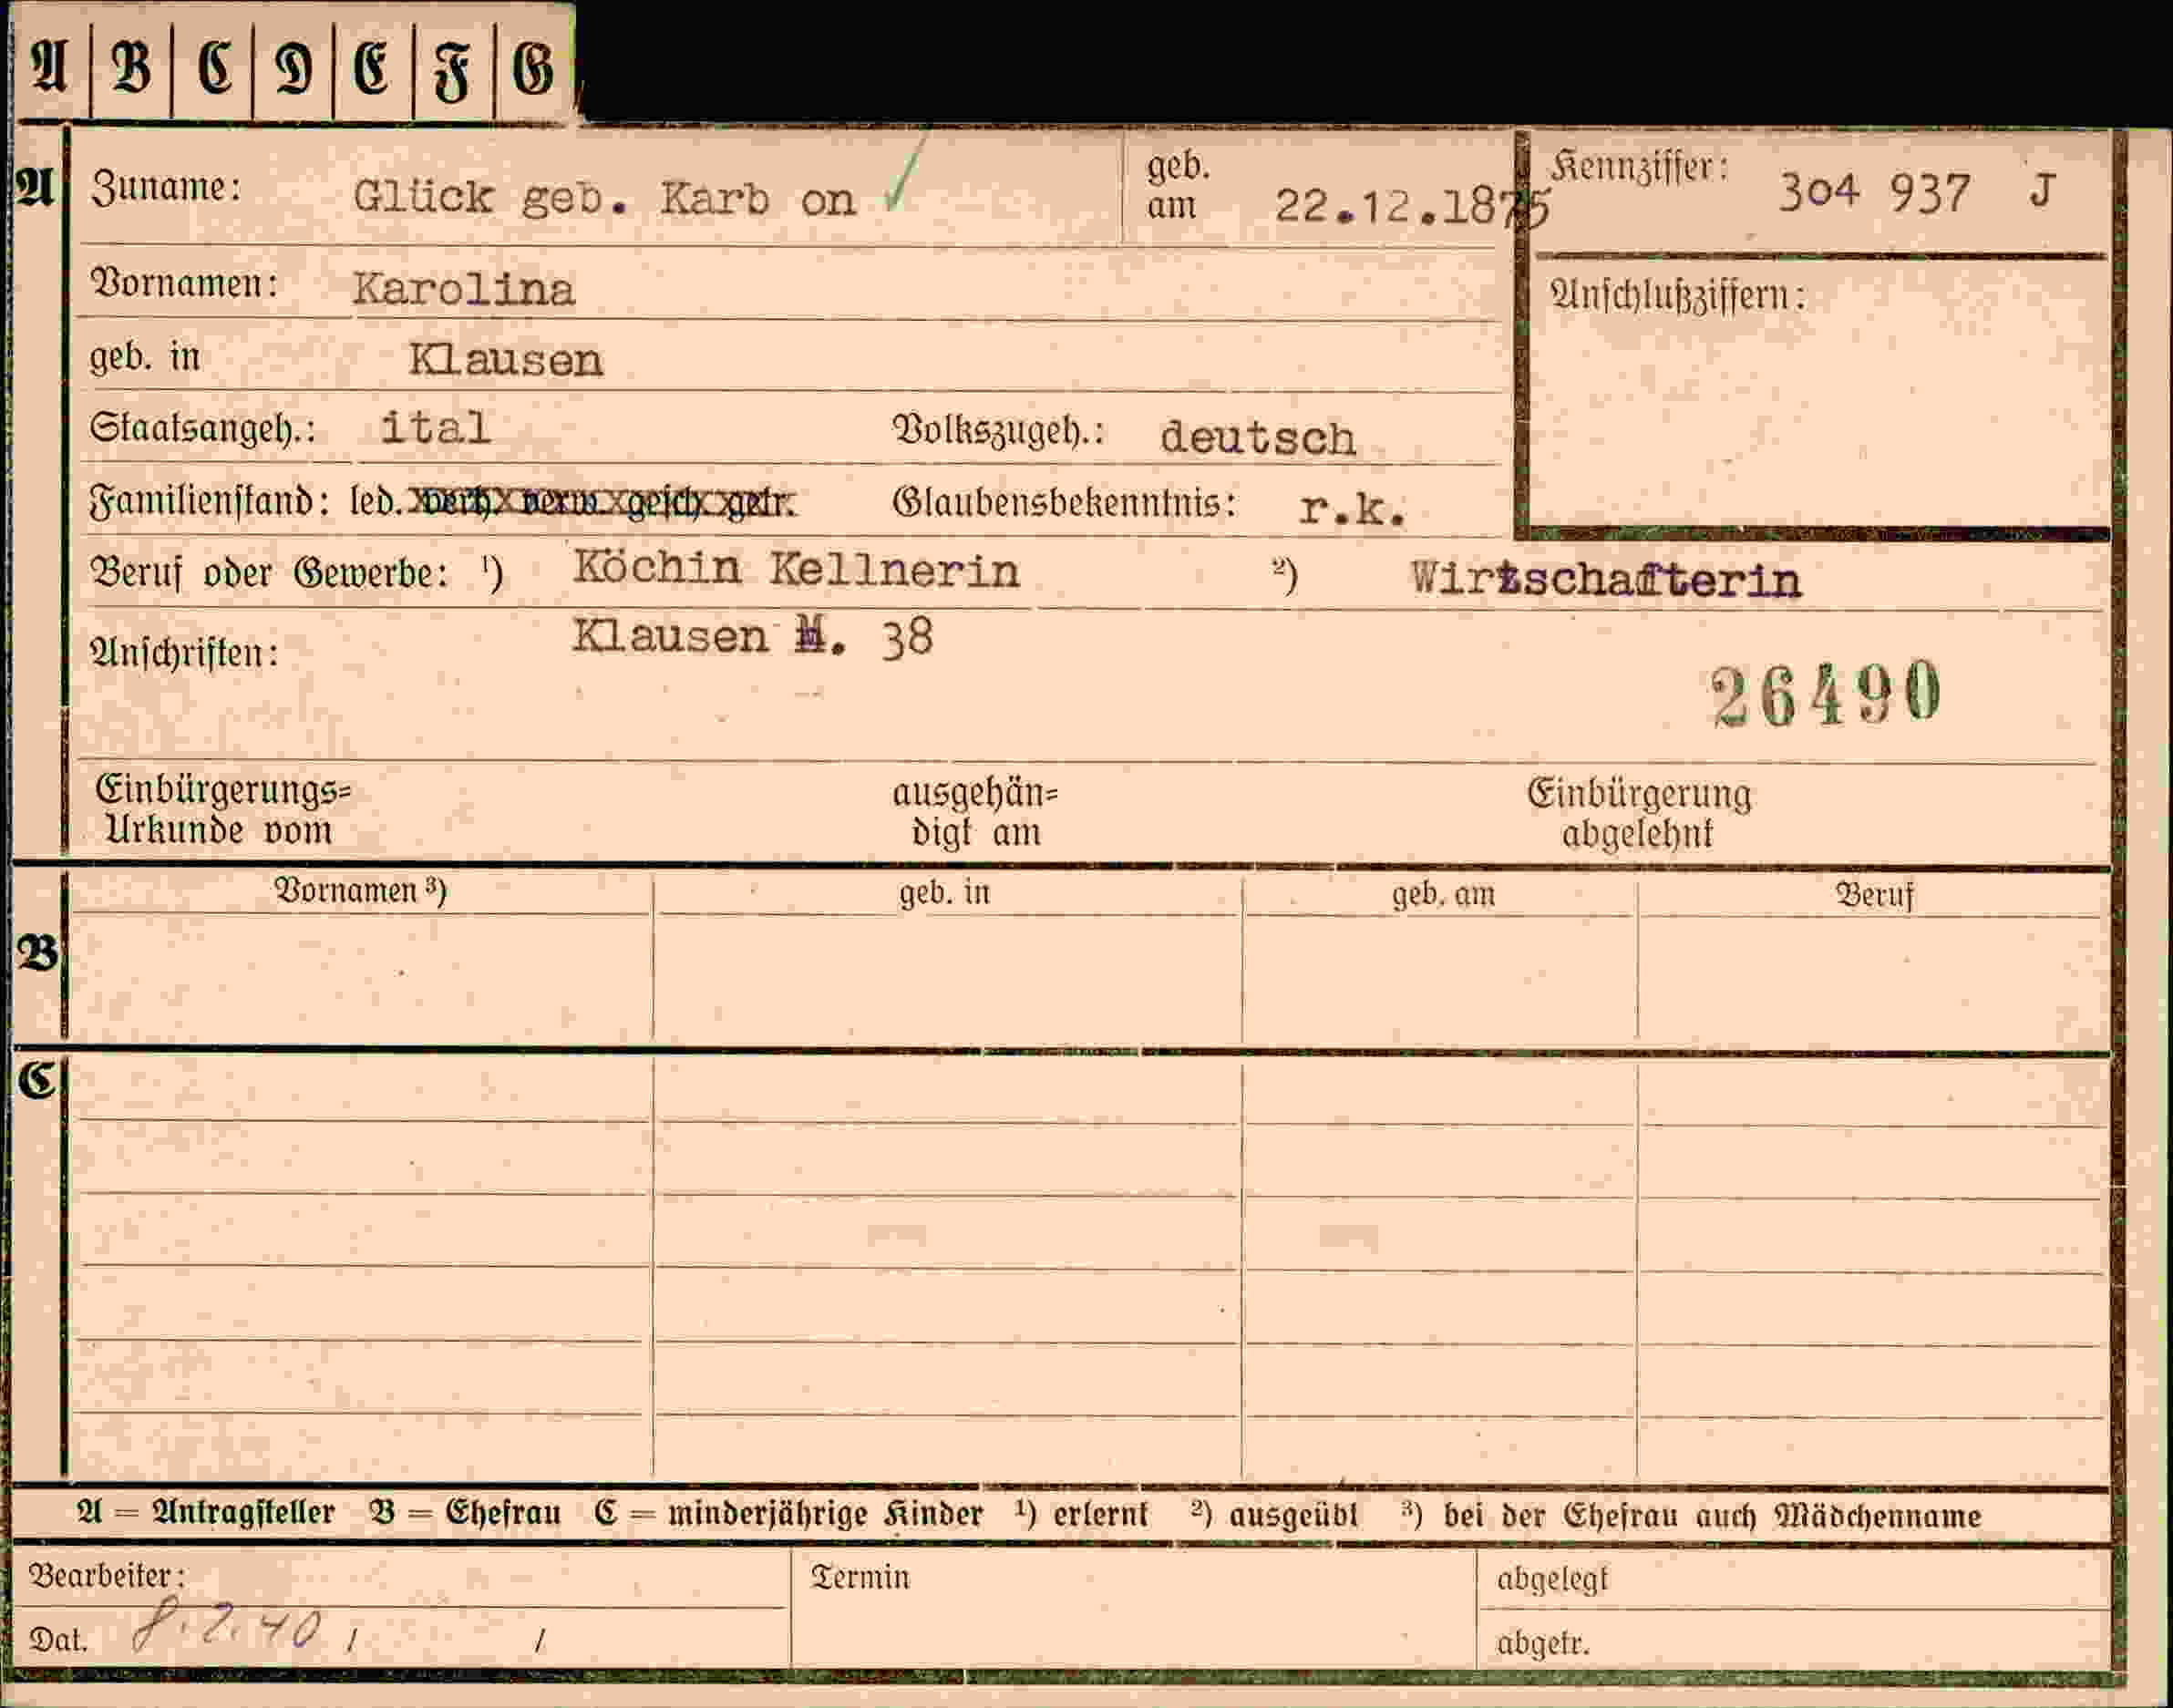Select the Fraktur D index tab

[292, 68]
